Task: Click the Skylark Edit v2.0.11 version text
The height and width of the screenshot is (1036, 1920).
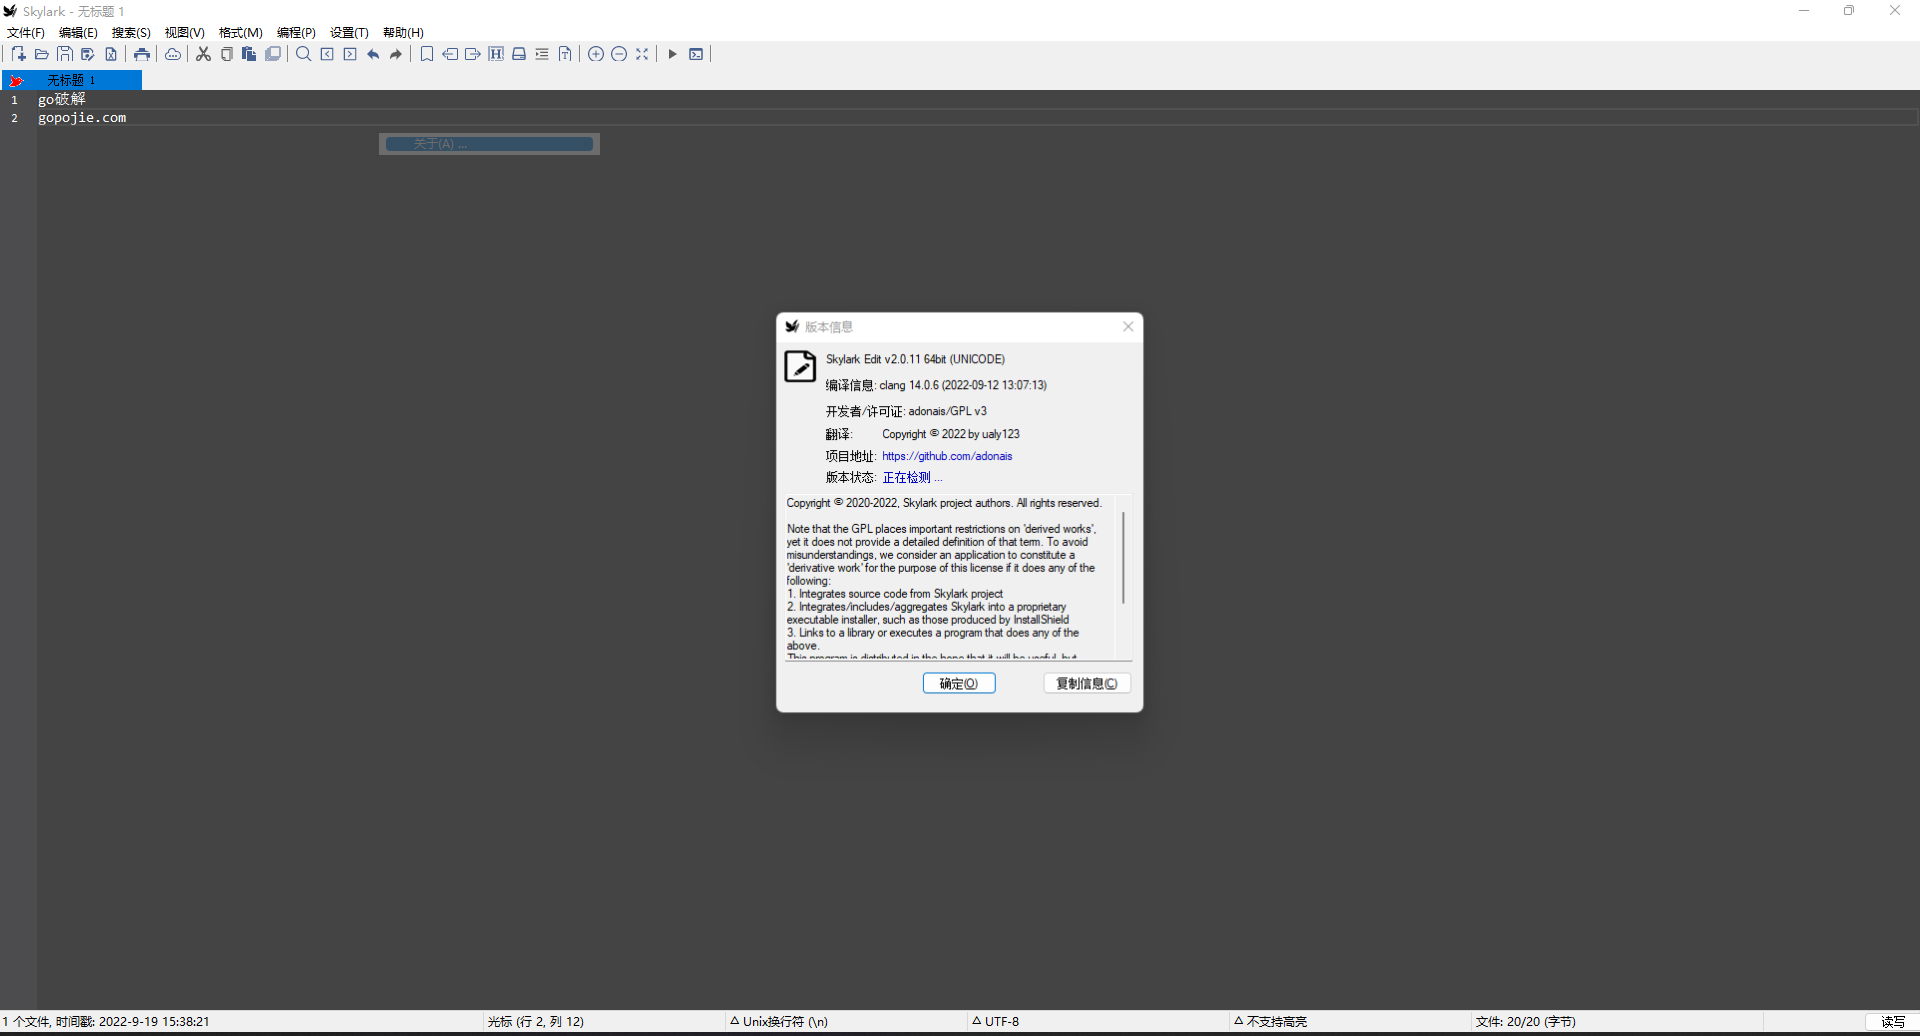Action: pos(915,359)
